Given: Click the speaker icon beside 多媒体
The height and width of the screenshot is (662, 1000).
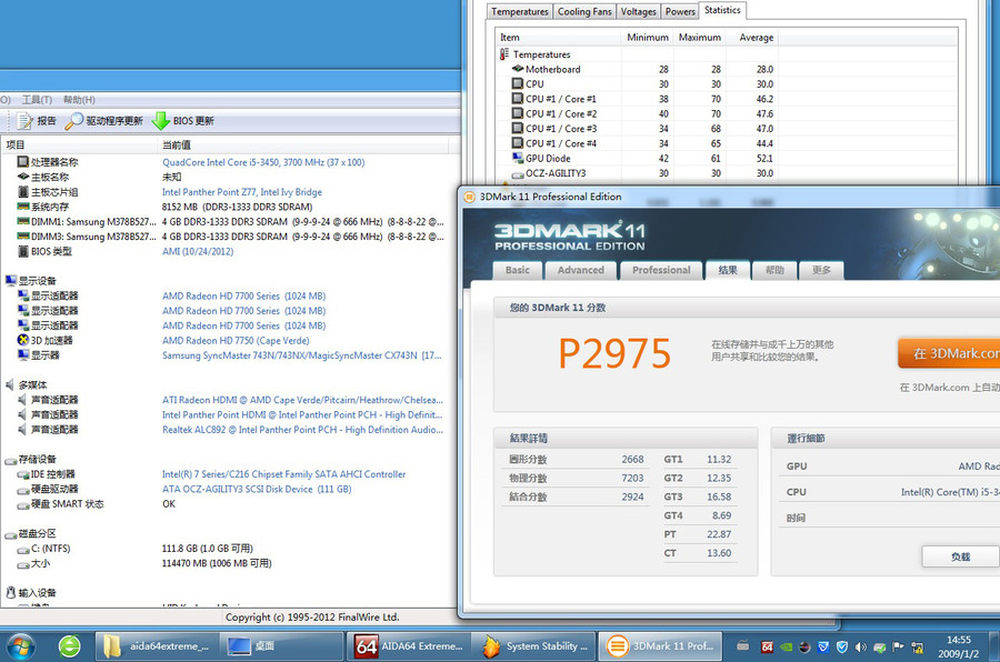Looking at the screenshot, I should [10, 385].
